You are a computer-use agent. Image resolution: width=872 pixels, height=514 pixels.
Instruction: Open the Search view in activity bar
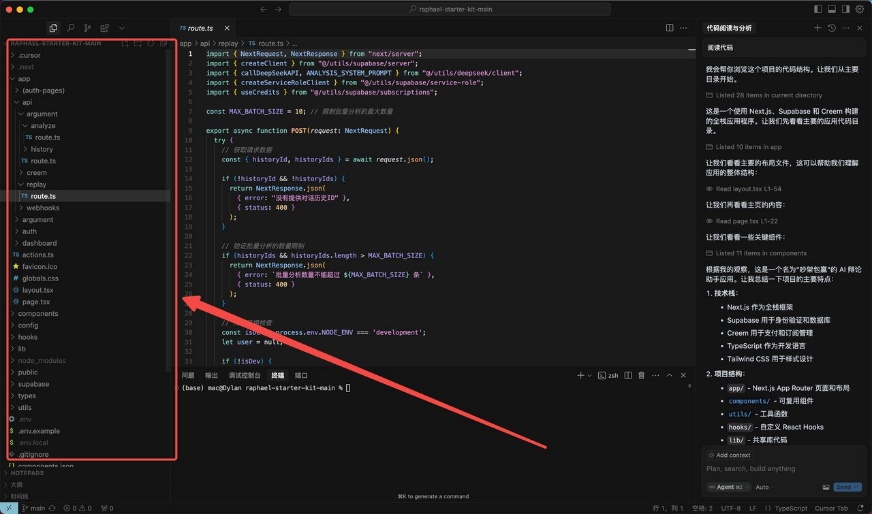point(71,28)
